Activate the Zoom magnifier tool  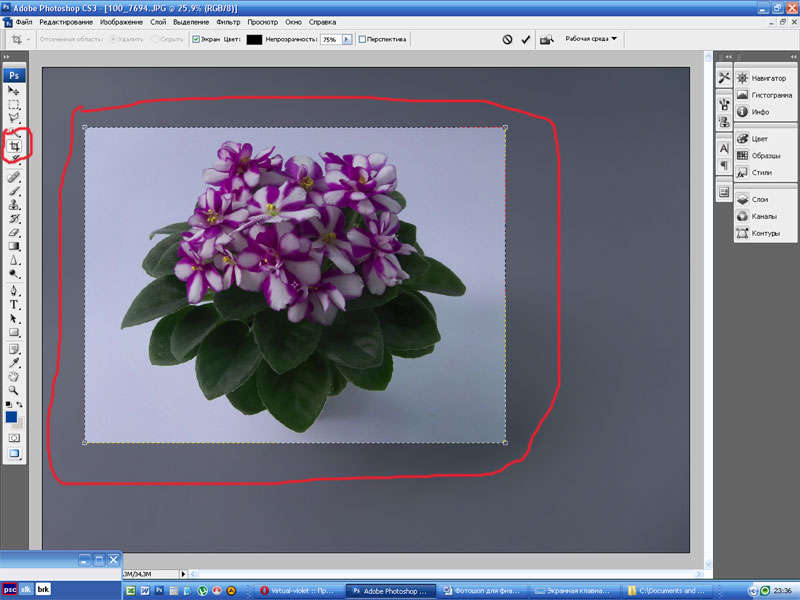pos(15,390)
